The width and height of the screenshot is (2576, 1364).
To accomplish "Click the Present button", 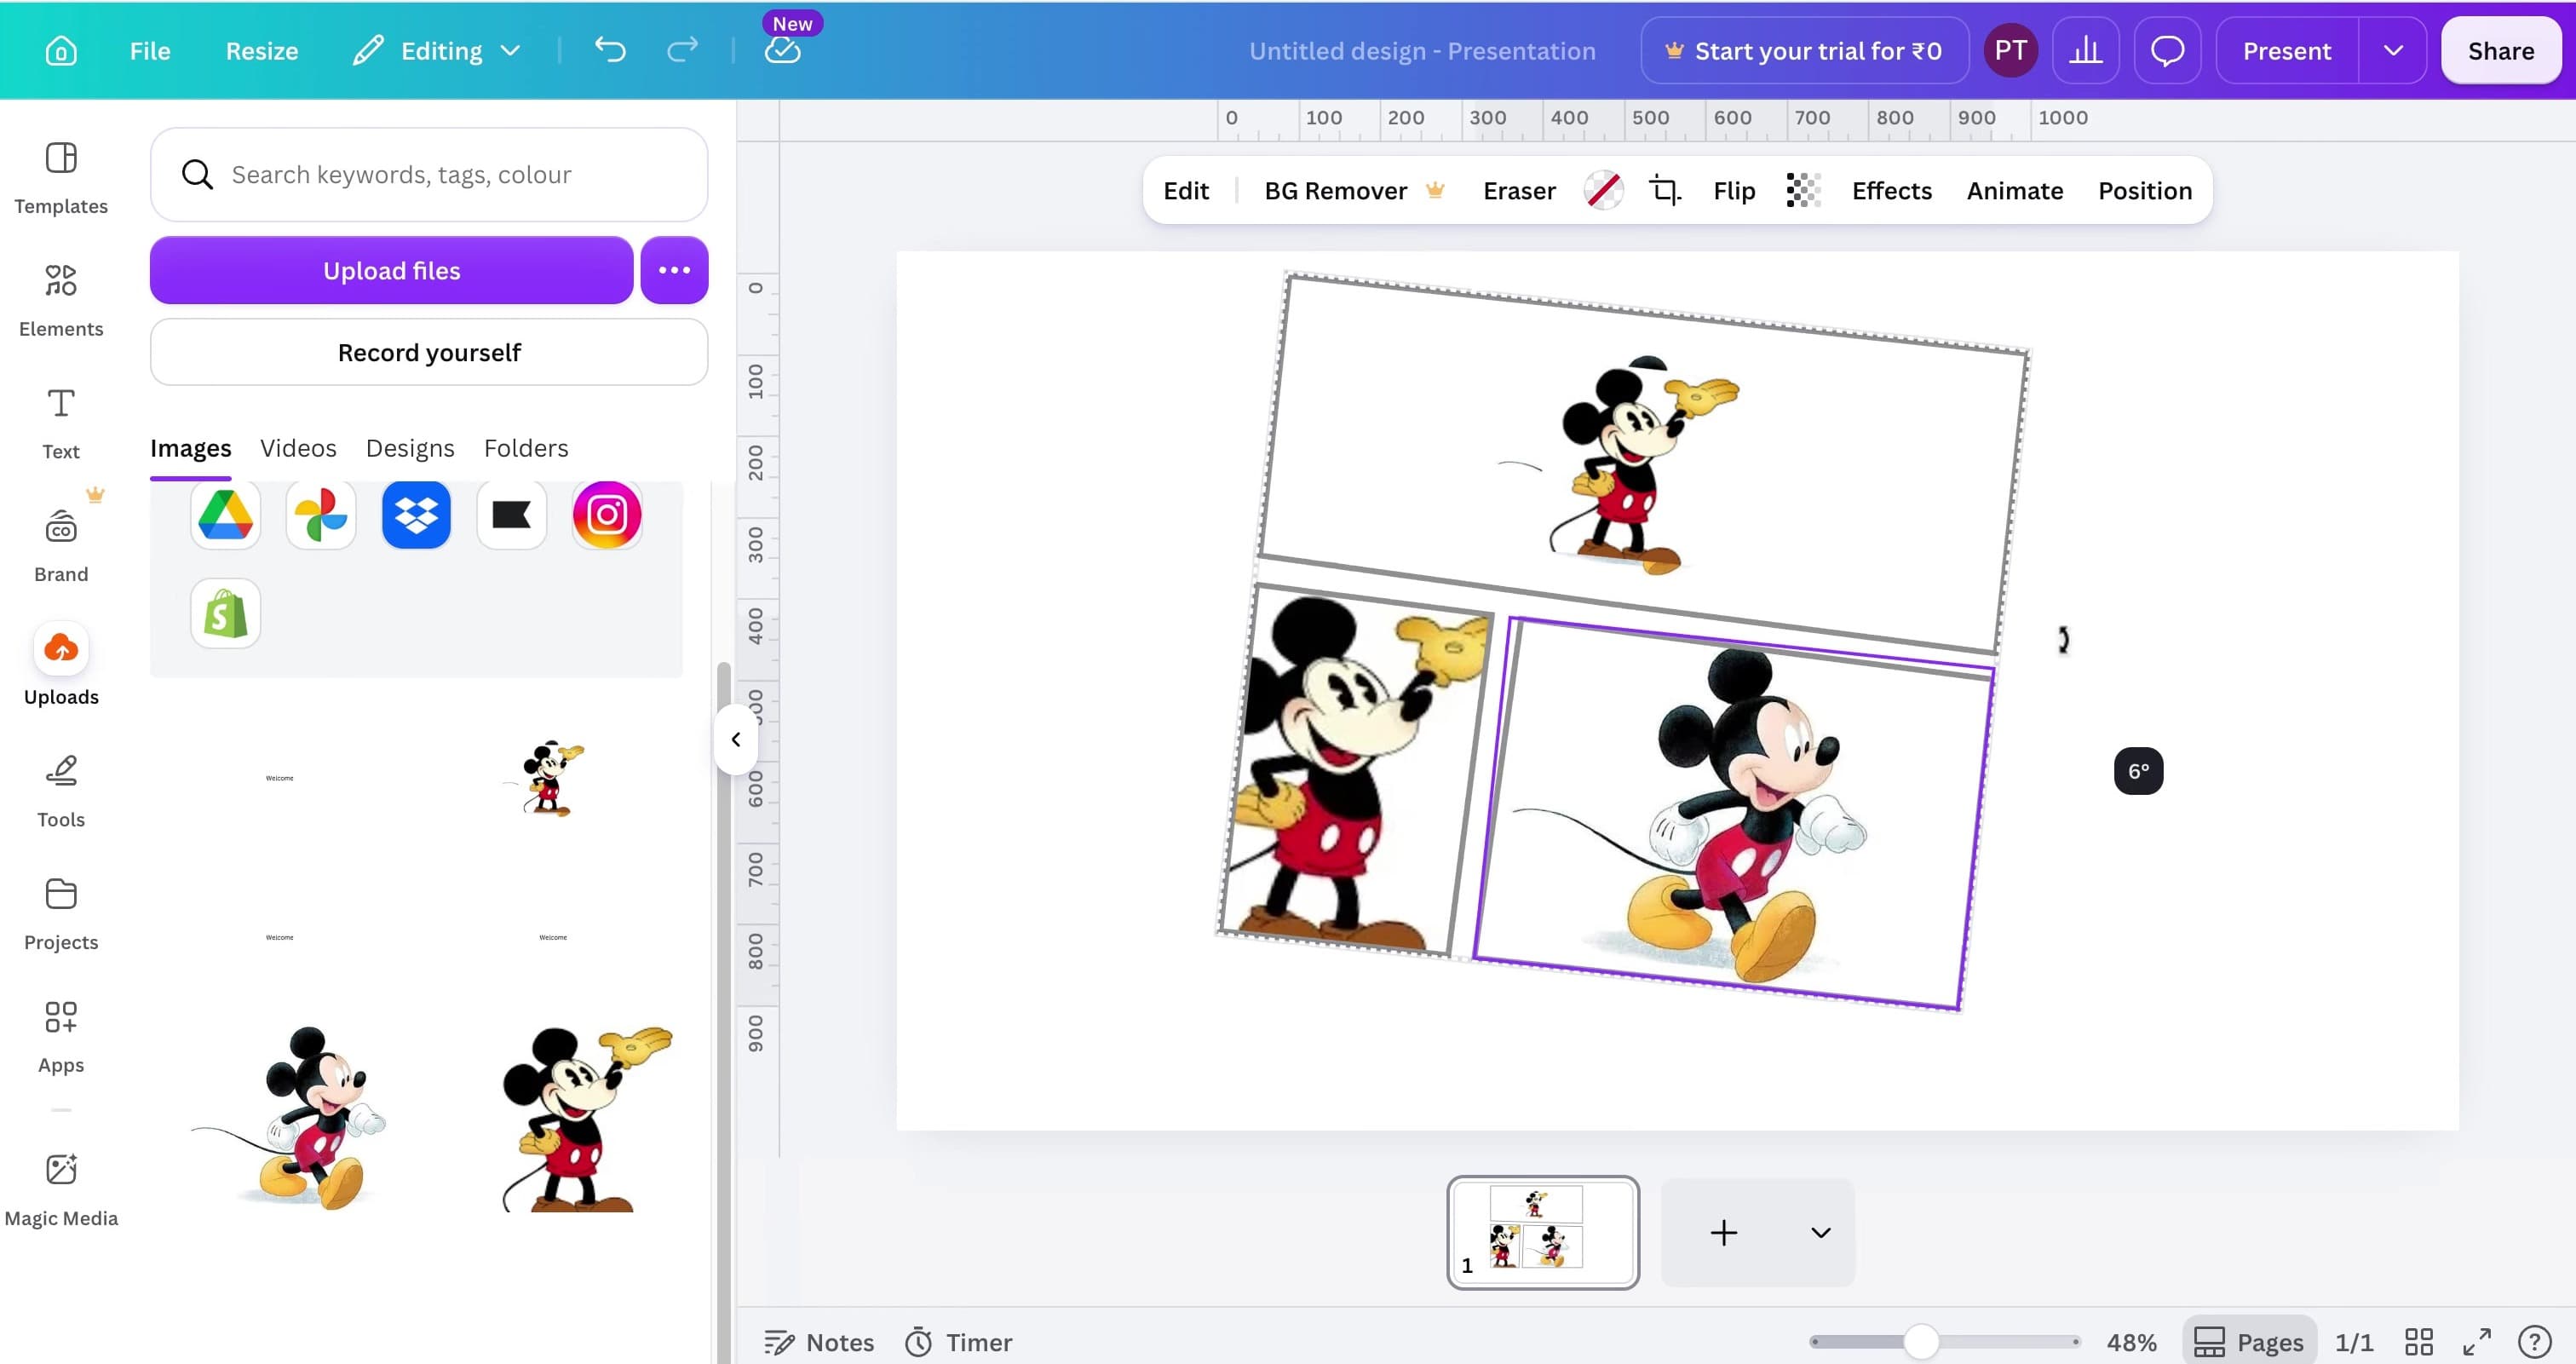I will [x=2287, y=51].
